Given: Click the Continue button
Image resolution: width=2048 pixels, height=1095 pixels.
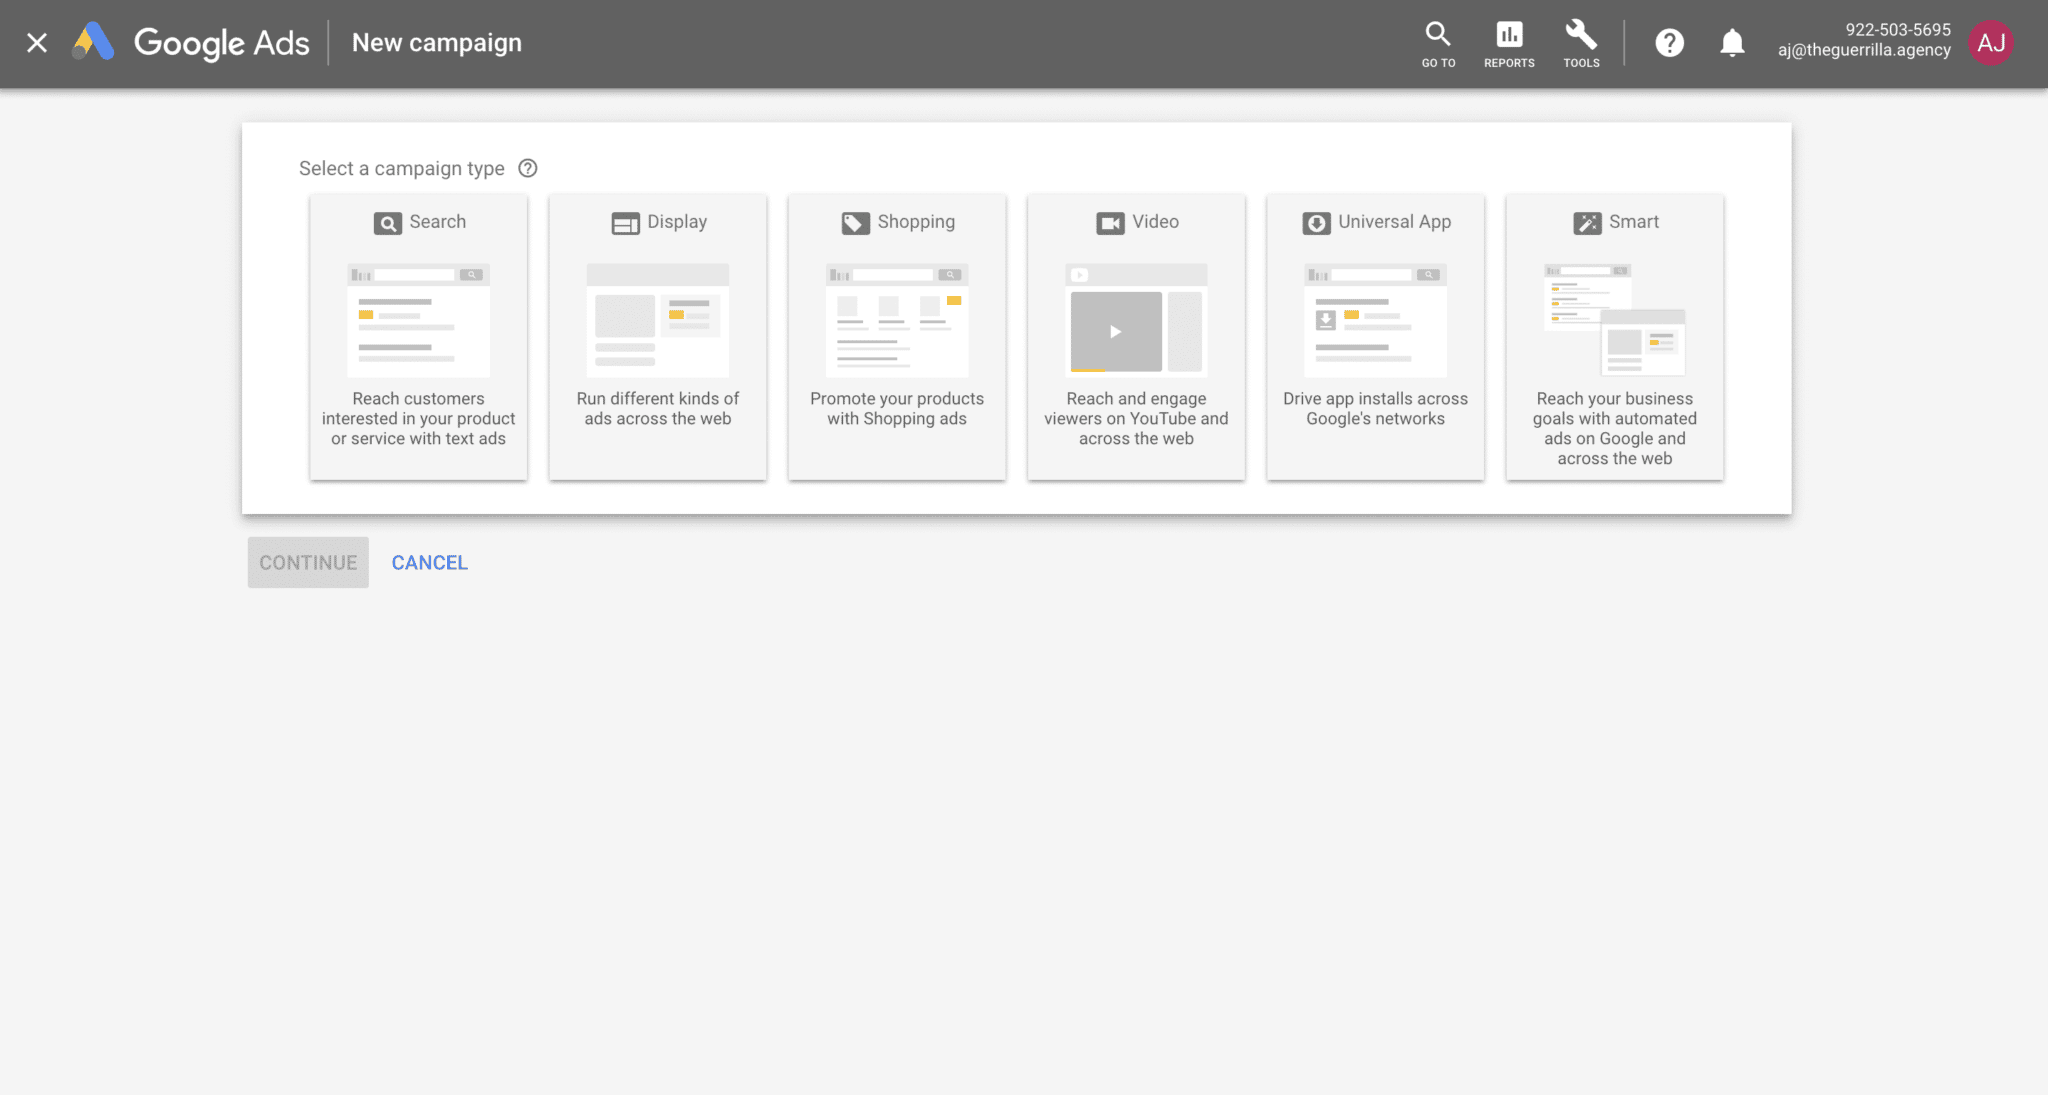Looking at the screenshot, I should (x=308, y=562).
